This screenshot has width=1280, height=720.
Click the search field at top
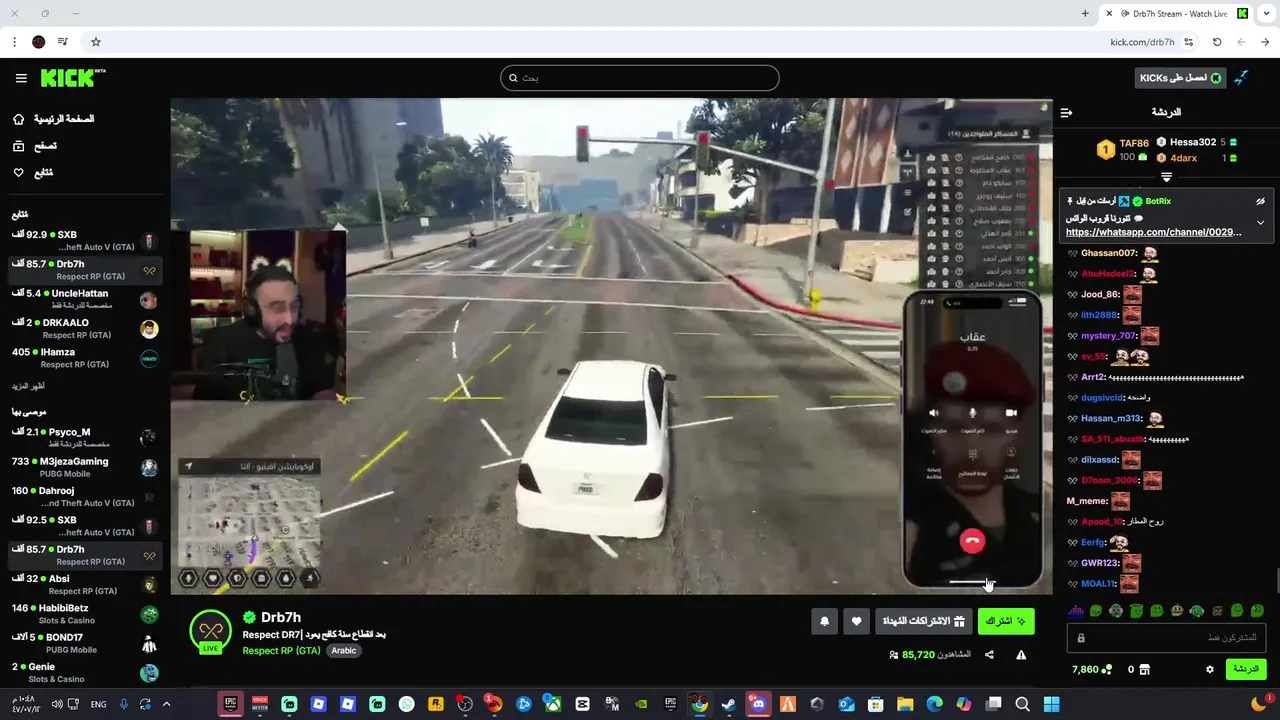click(x=640, y=78)
